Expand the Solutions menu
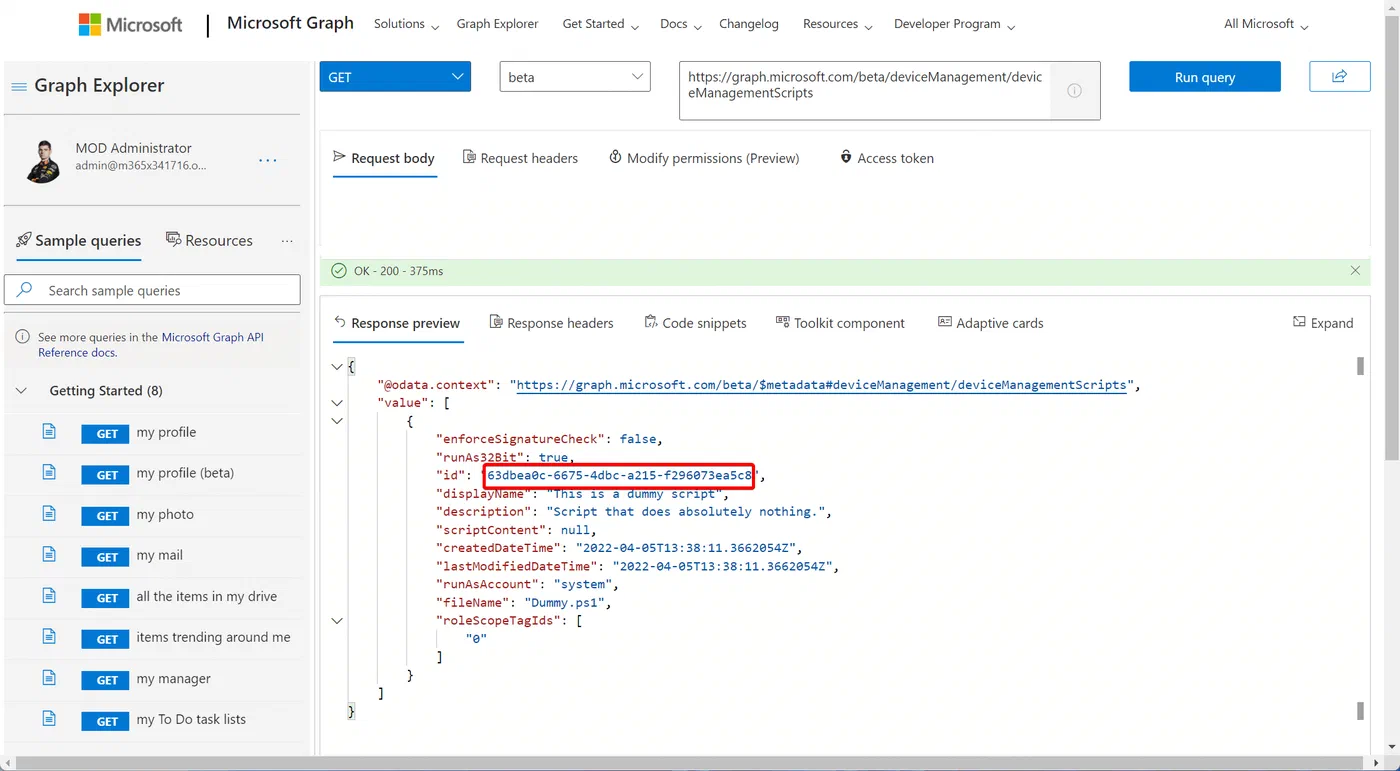This screenshot has height=771, width=1400. 406,24
